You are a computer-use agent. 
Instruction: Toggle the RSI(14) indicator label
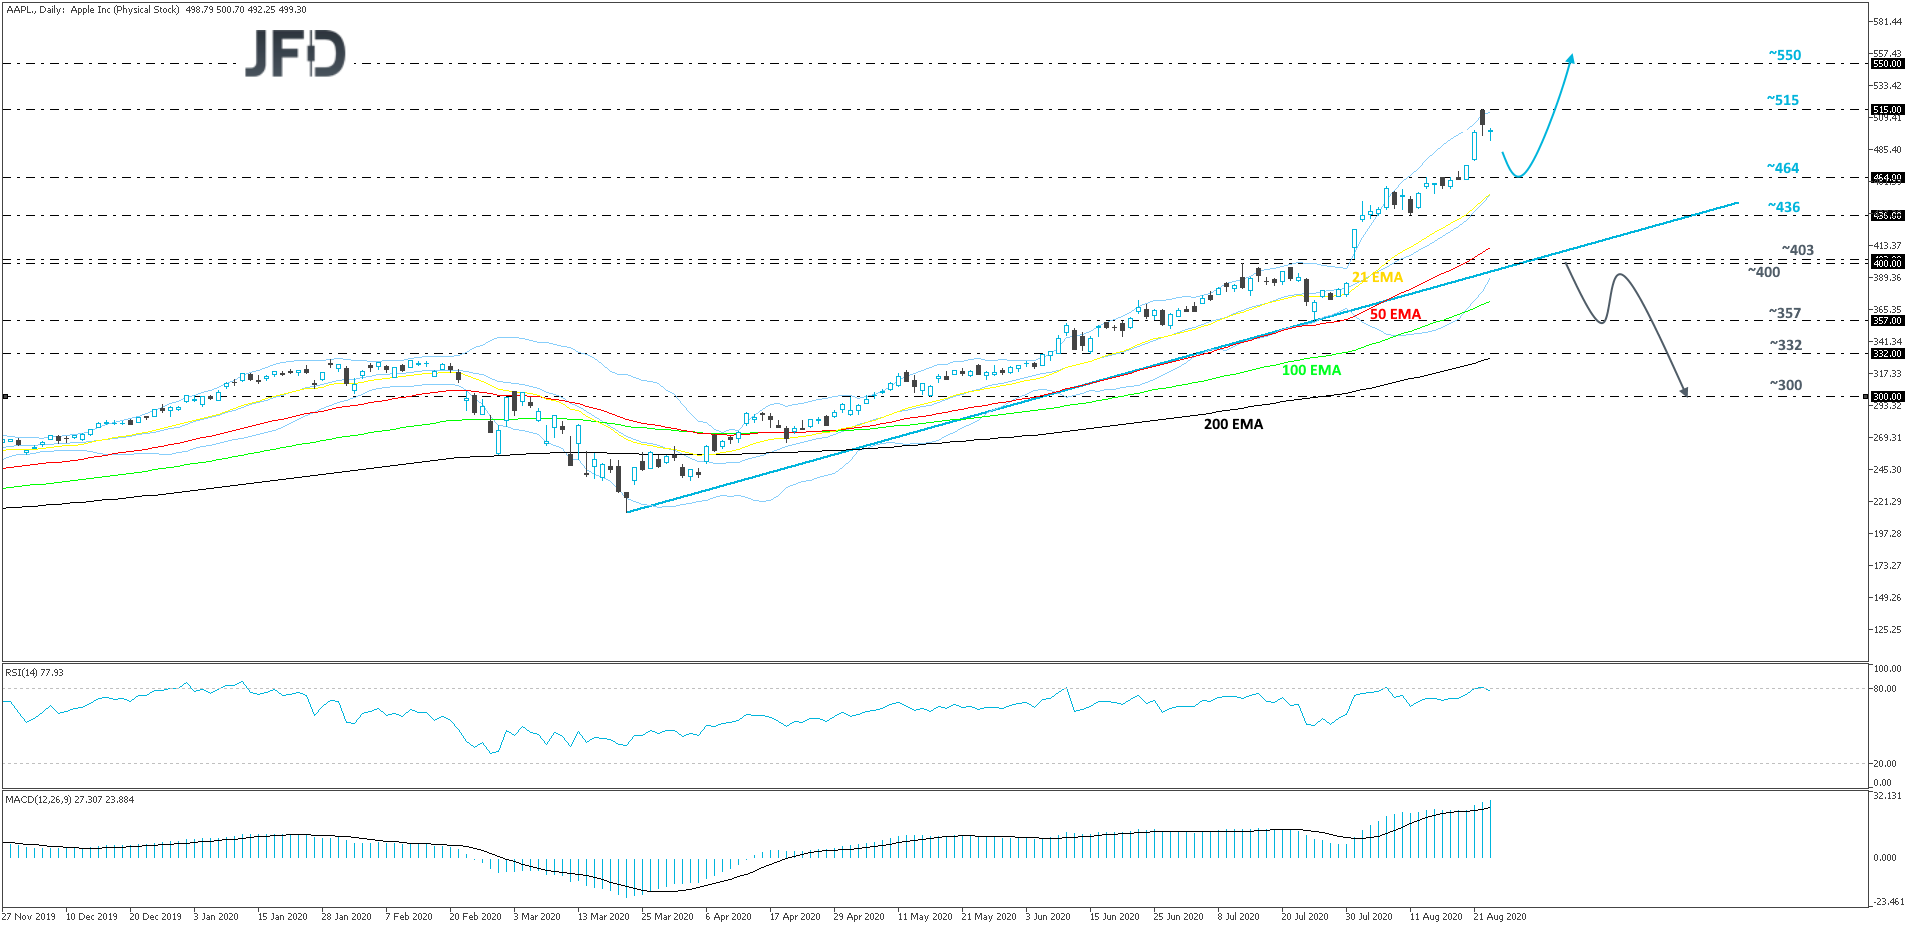[x=33, y=673]
